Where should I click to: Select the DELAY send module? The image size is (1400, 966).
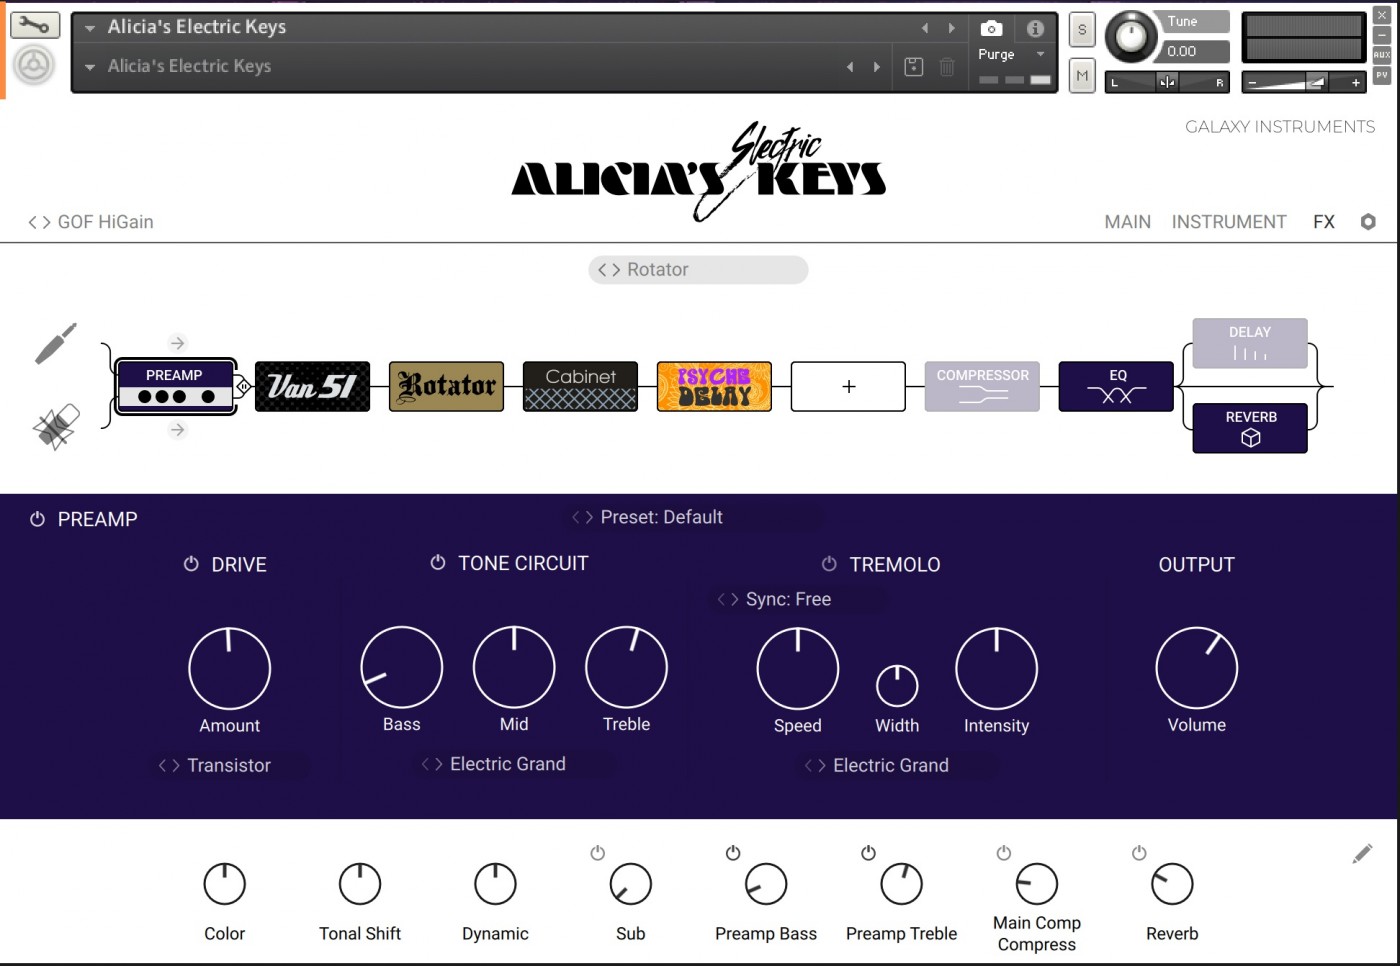point(1250,343)
